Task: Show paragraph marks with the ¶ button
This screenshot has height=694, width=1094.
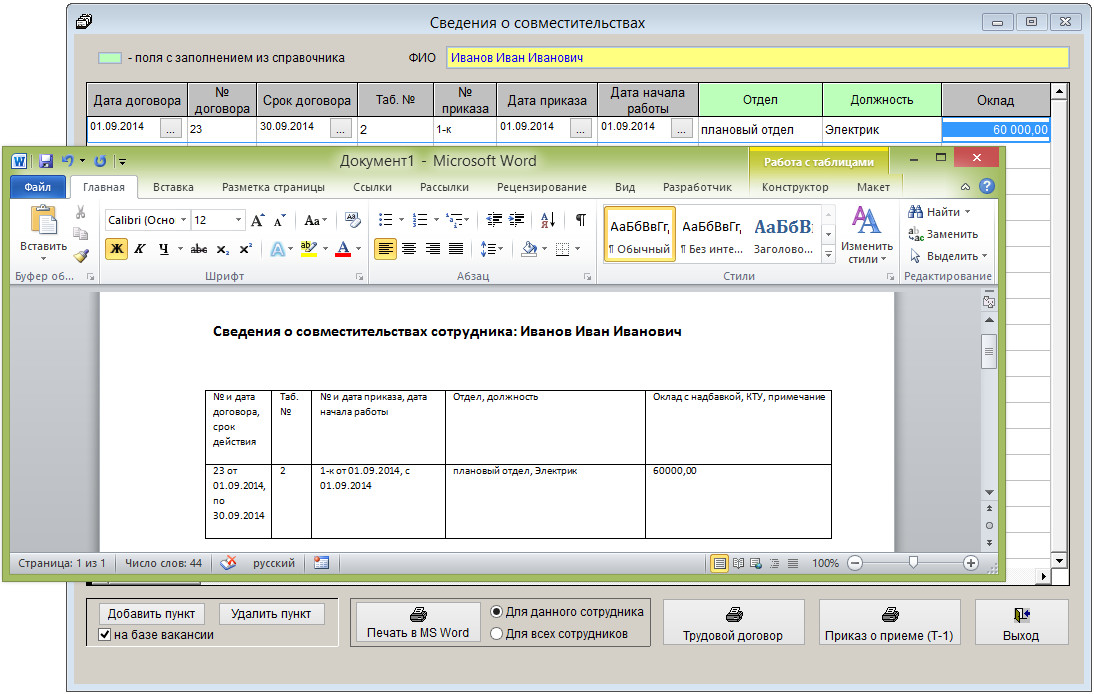Action: (x=580, y=220)
